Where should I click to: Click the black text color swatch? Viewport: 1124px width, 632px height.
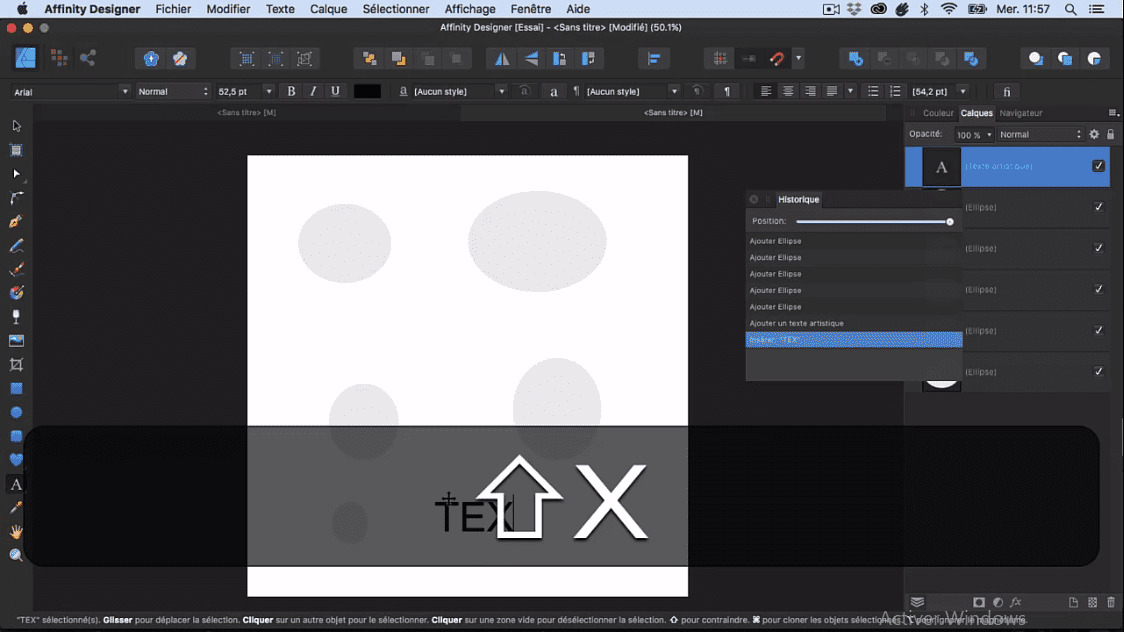click(367, 91)
